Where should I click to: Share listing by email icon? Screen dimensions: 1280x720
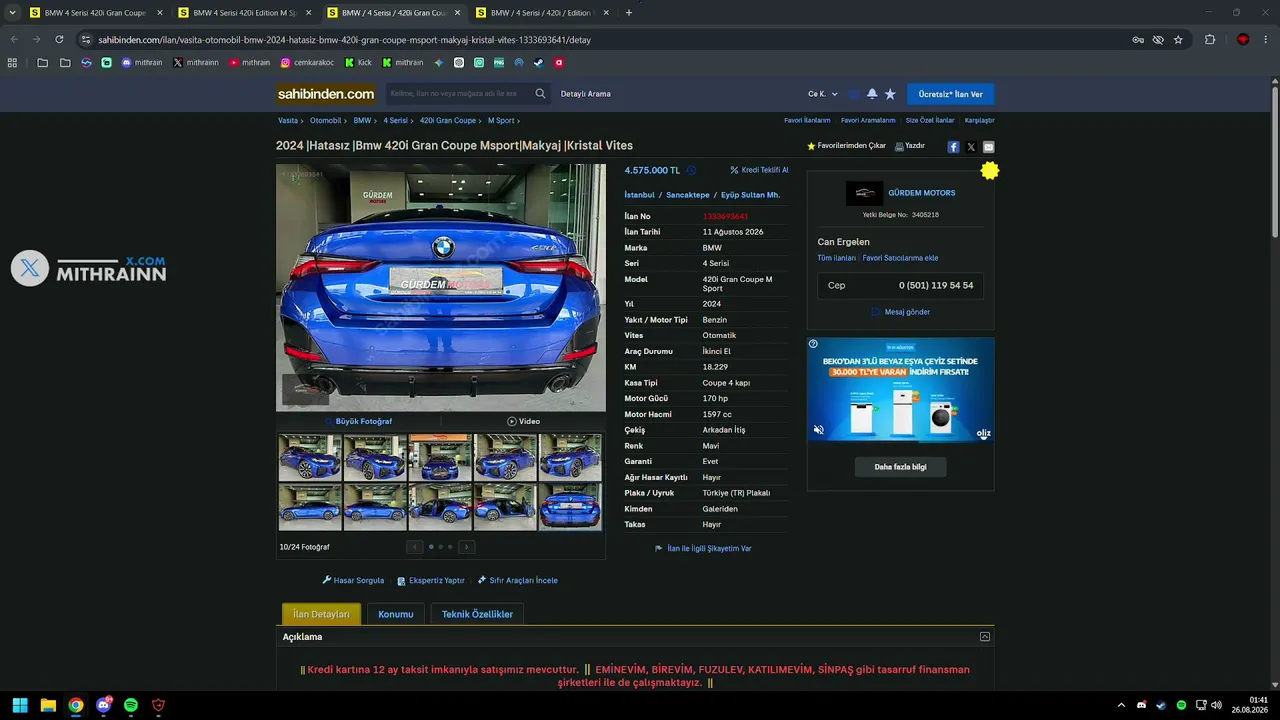pyautogui.click(x=989, y=147)
